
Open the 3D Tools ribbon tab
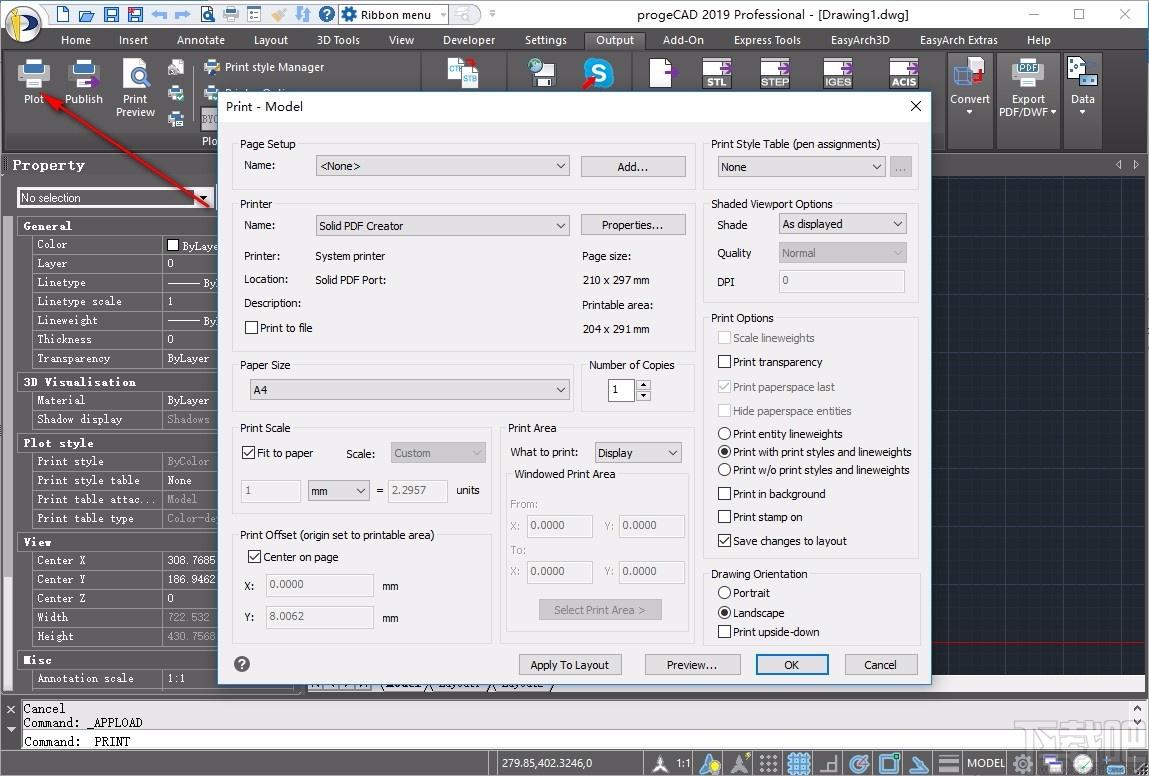click(338, 40)
